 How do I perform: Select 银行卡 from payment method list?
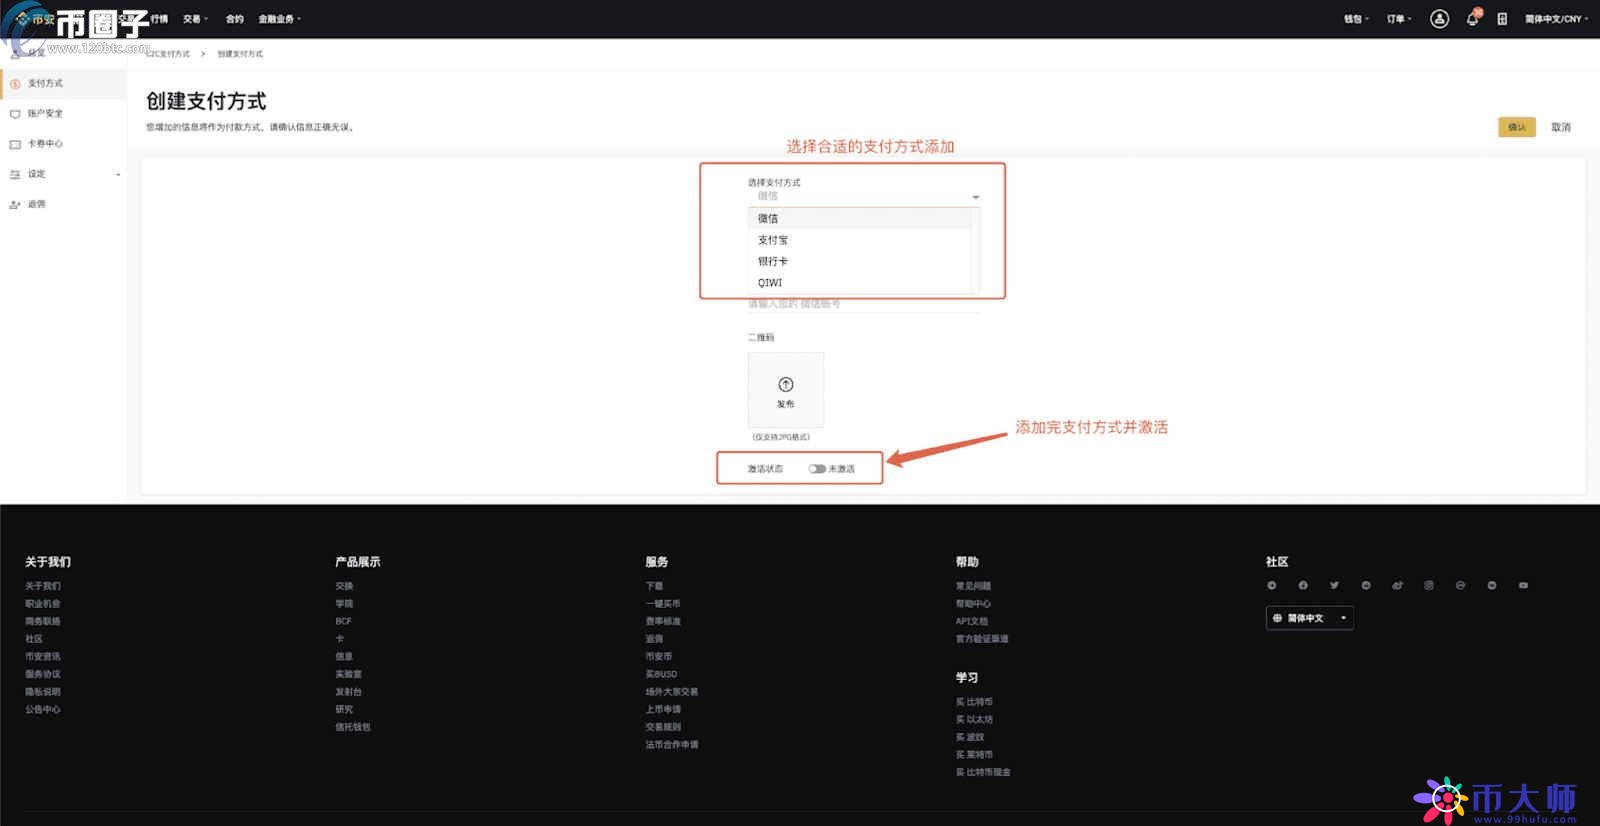coord(859,261)
